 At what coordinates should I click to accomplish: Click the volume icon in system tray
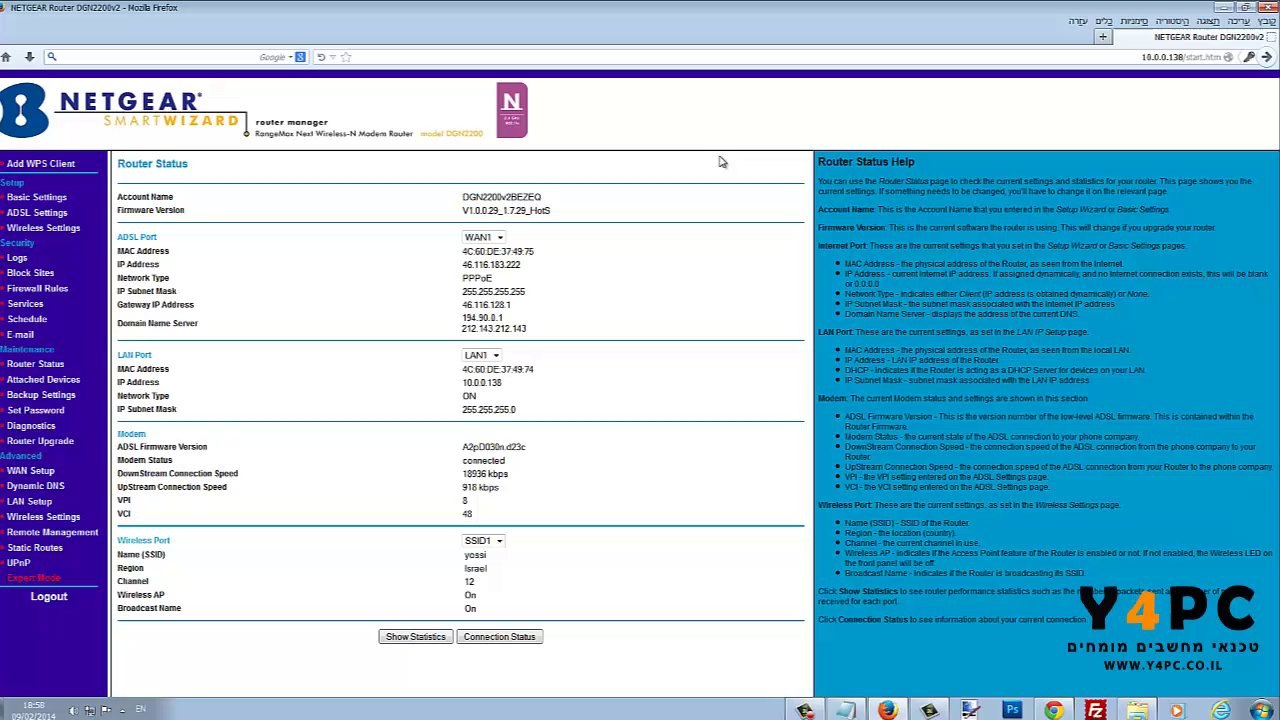point(73,710)
